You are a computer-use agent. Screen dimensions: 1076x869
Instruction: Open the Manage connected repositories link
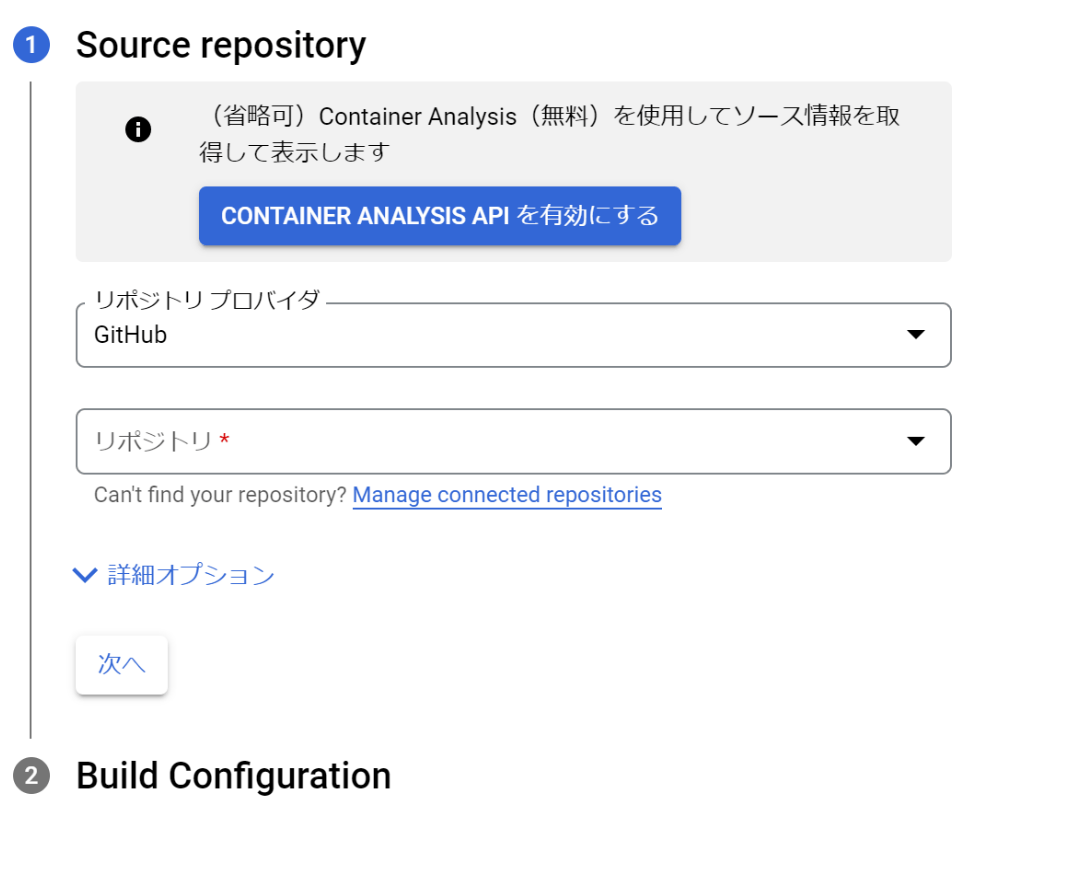point(507,495)
